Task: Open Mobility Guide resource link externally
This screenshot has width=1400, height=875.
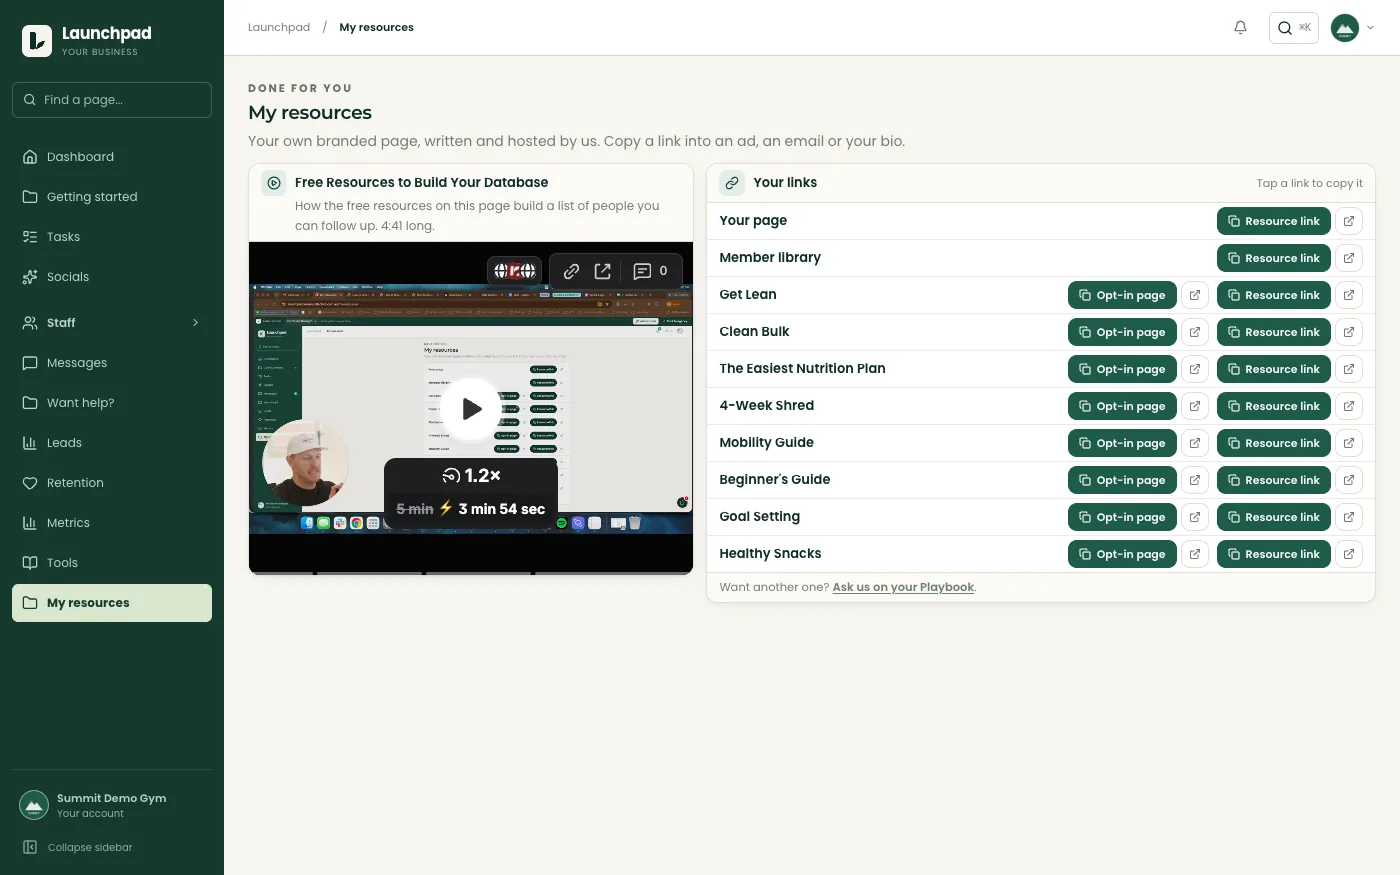Action: 1349,443
